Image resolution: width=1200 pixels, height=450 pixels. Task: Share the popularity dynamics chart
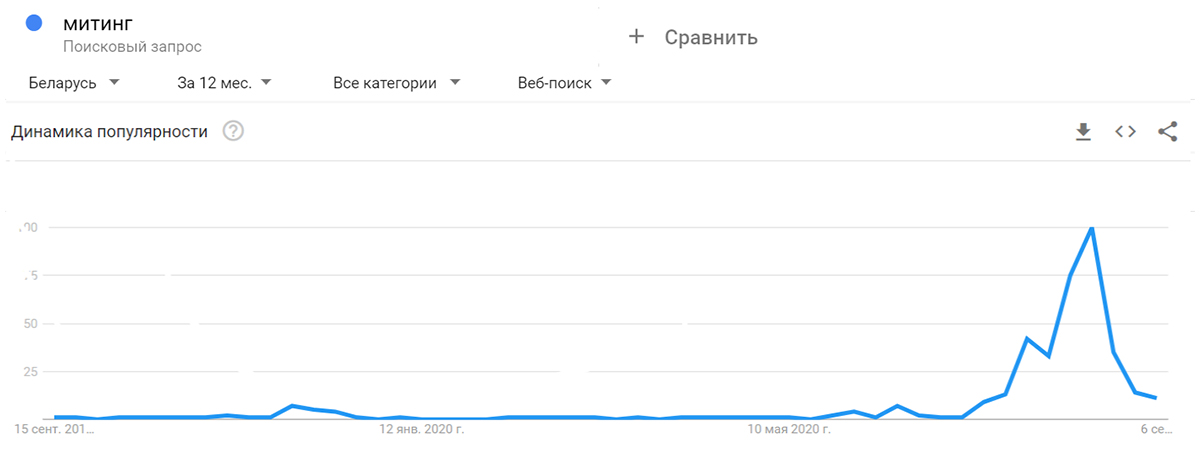[x=1167, y=132]
